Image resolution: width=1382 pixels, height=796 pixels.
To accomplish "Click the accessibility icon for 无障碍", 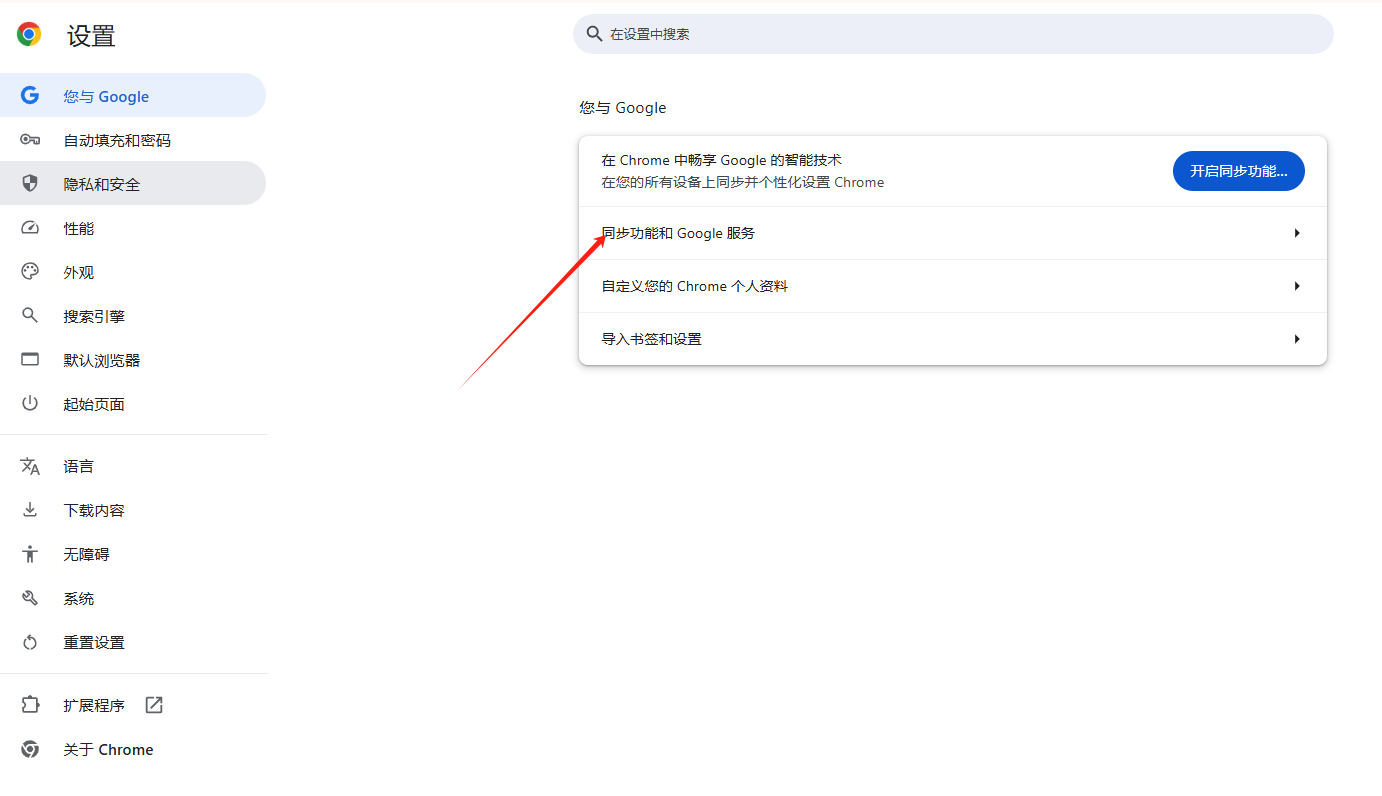I will [x=30, y=554].
